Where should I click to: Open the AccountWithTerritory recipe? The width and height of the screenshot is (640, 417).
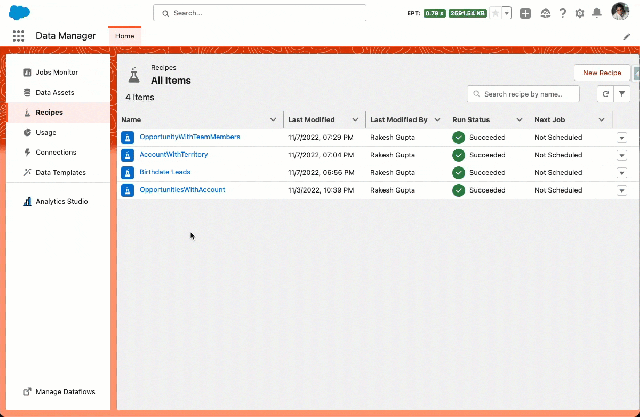tap(174, 154)
